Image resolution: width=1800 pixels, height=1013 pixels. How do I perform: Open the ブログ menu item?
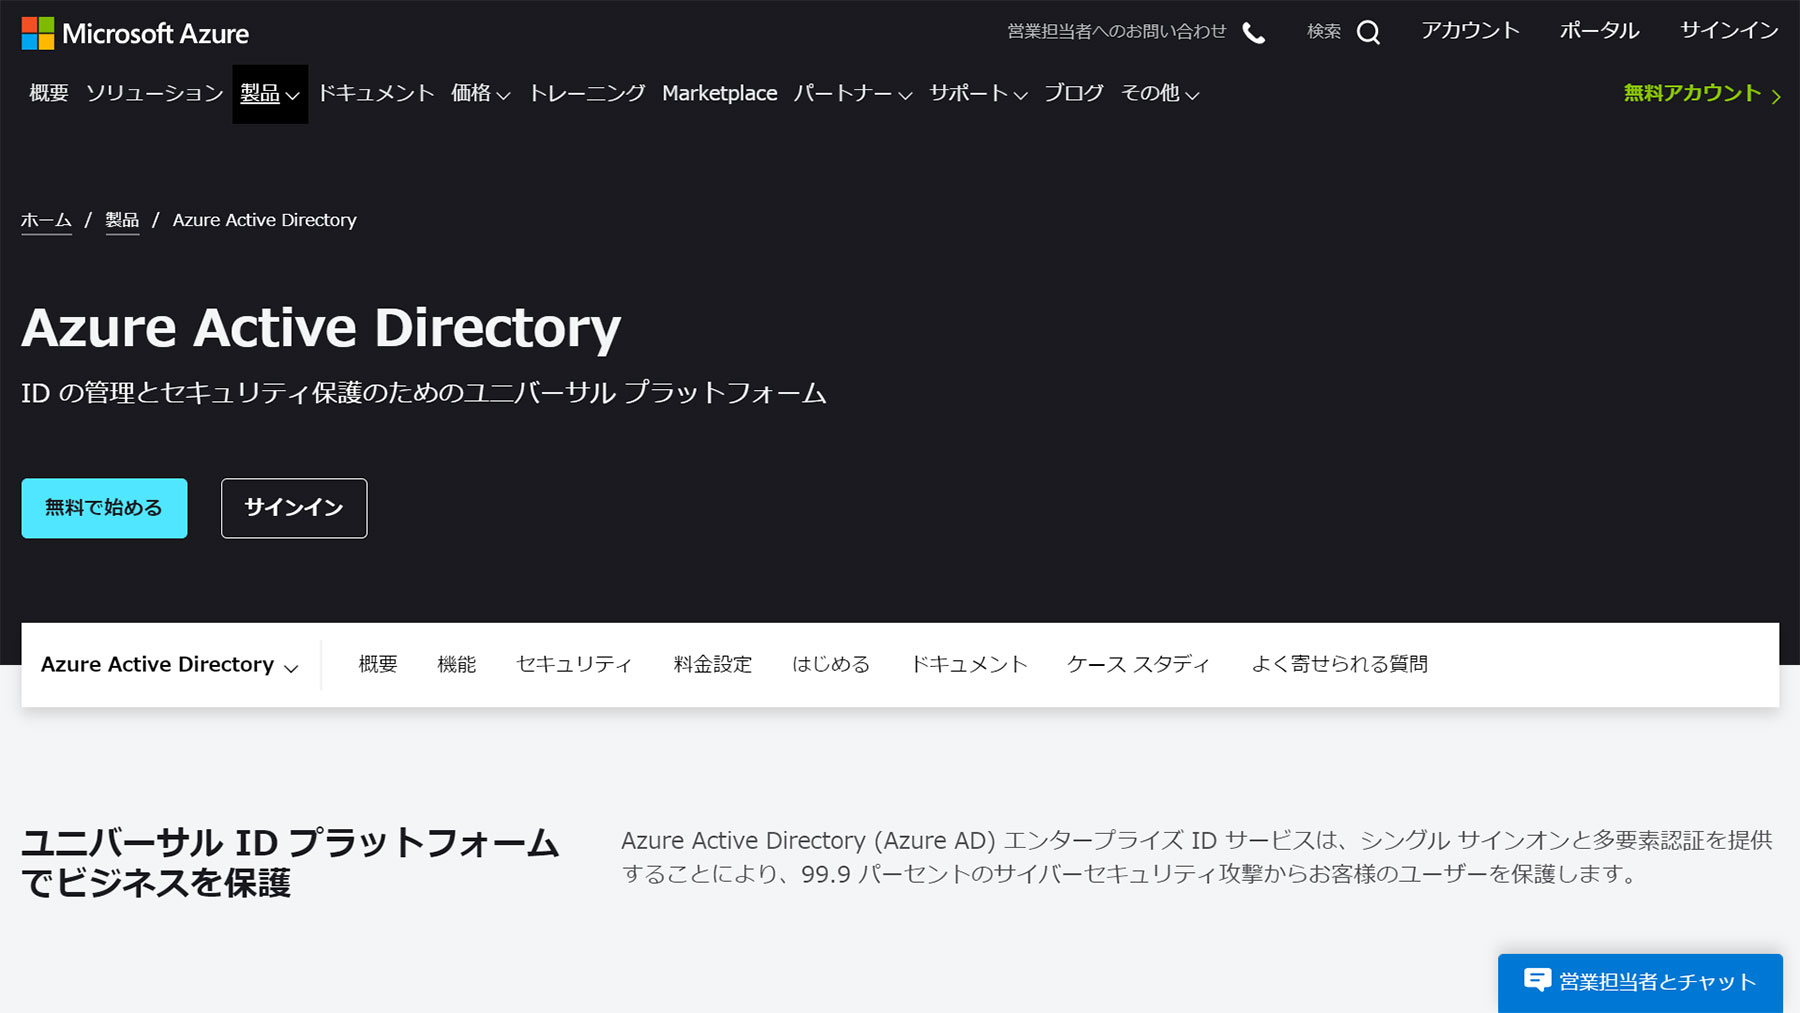(1074, 93)
